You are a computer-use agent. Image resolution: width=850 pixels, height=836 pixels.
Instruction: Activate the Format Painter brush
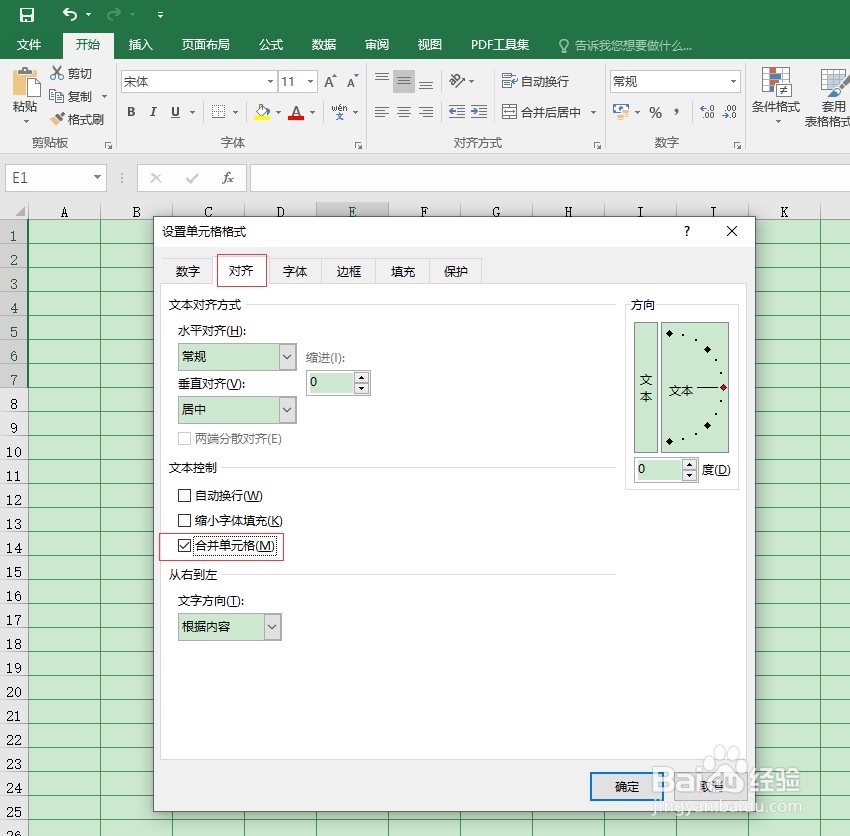[x=56, y=119]
